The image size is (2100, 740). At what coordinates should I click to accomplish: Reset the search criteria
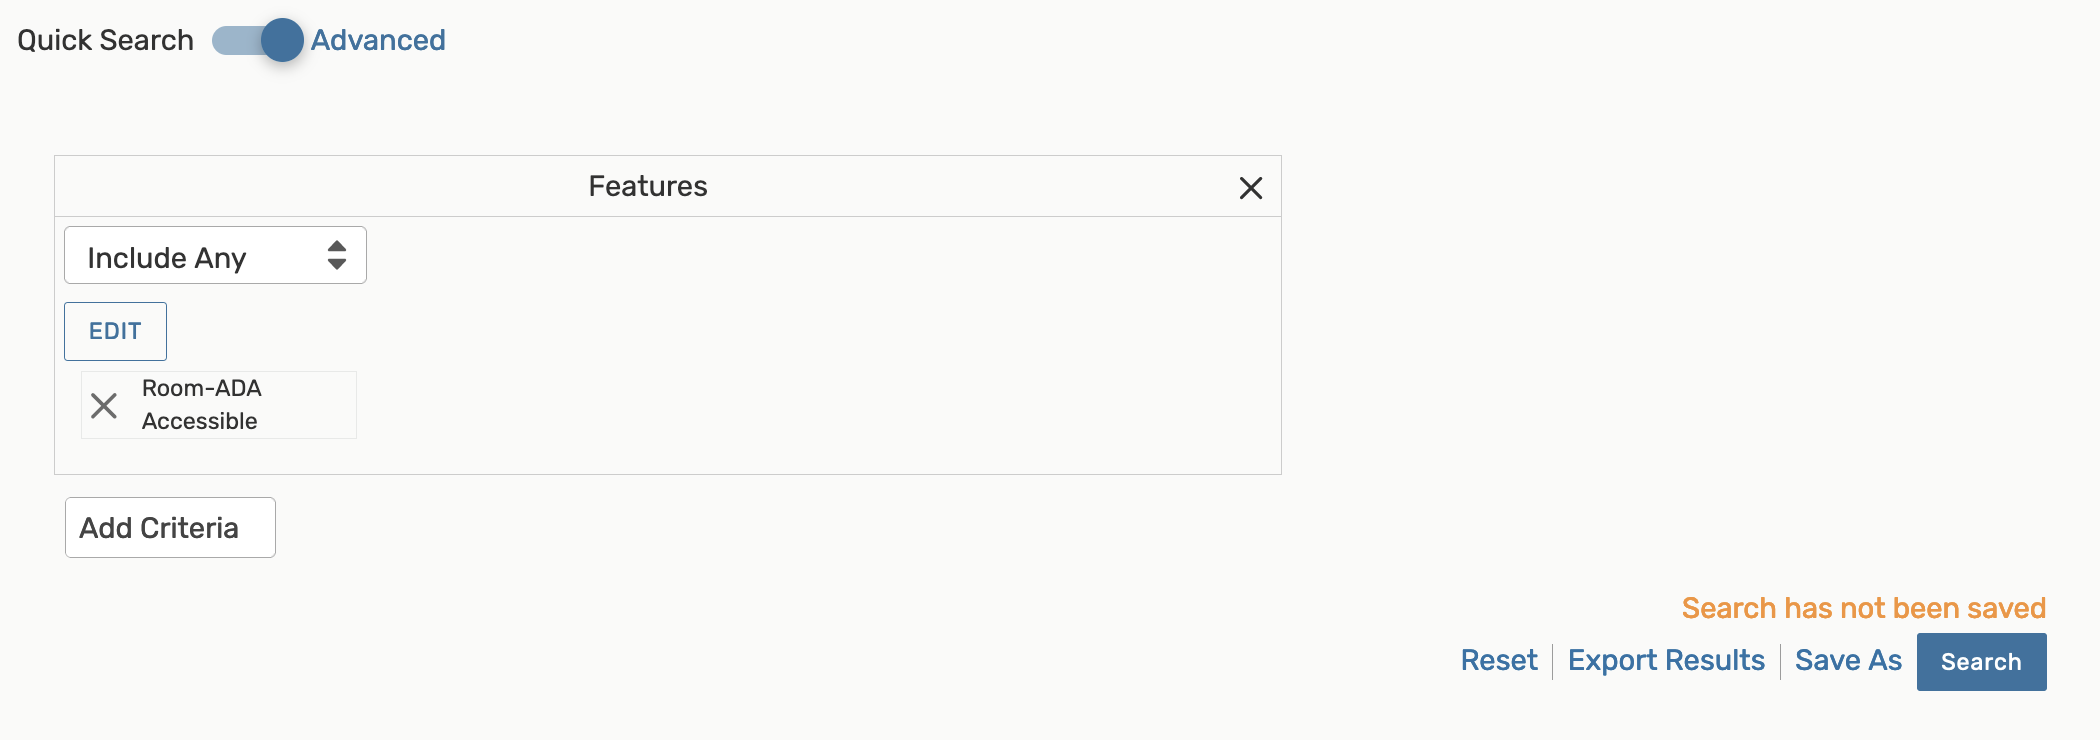click(1499, 660)
